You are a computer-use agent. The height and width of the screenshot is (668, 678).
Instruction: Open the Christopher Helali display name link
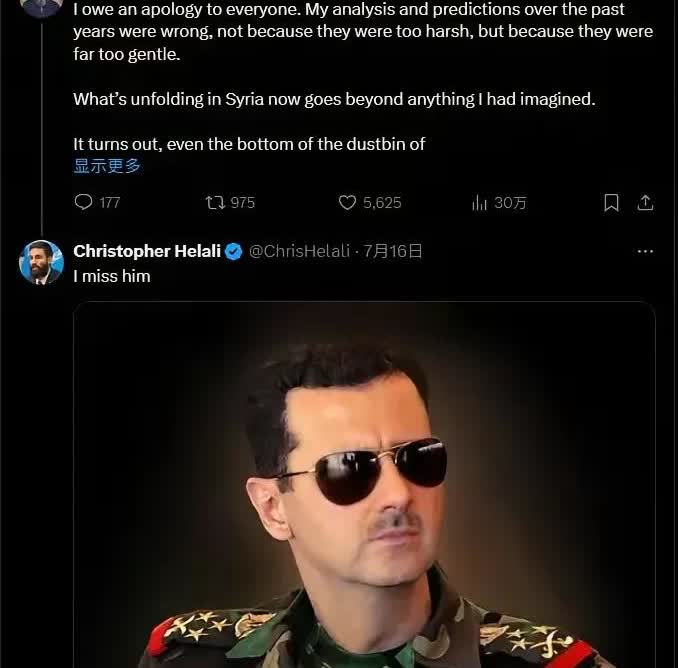coord(147,252)
